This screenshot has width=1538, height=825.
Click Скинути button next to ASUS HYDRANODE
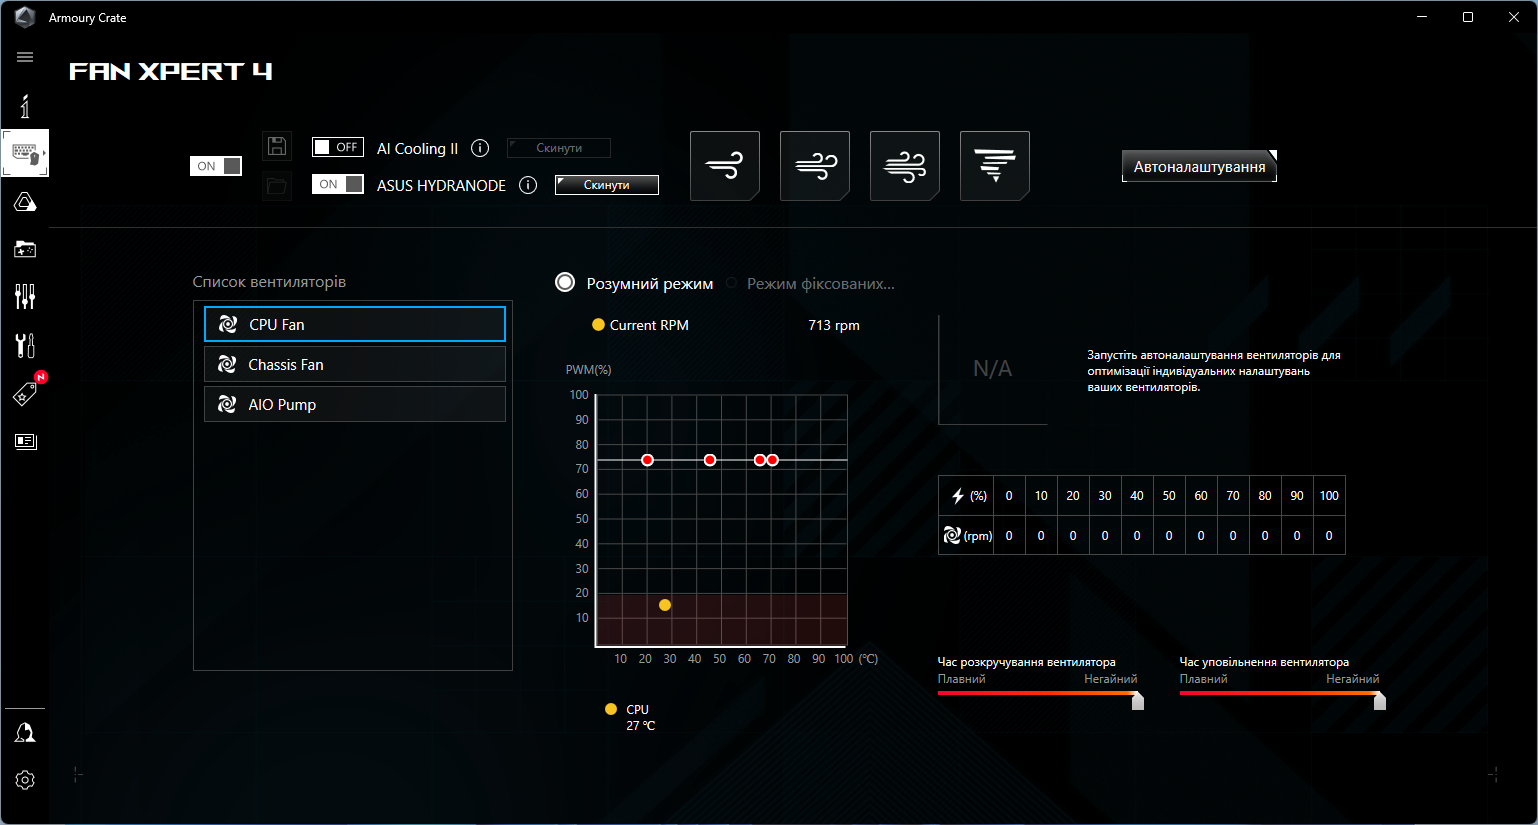pyautogui.click(x=607, y=185)
